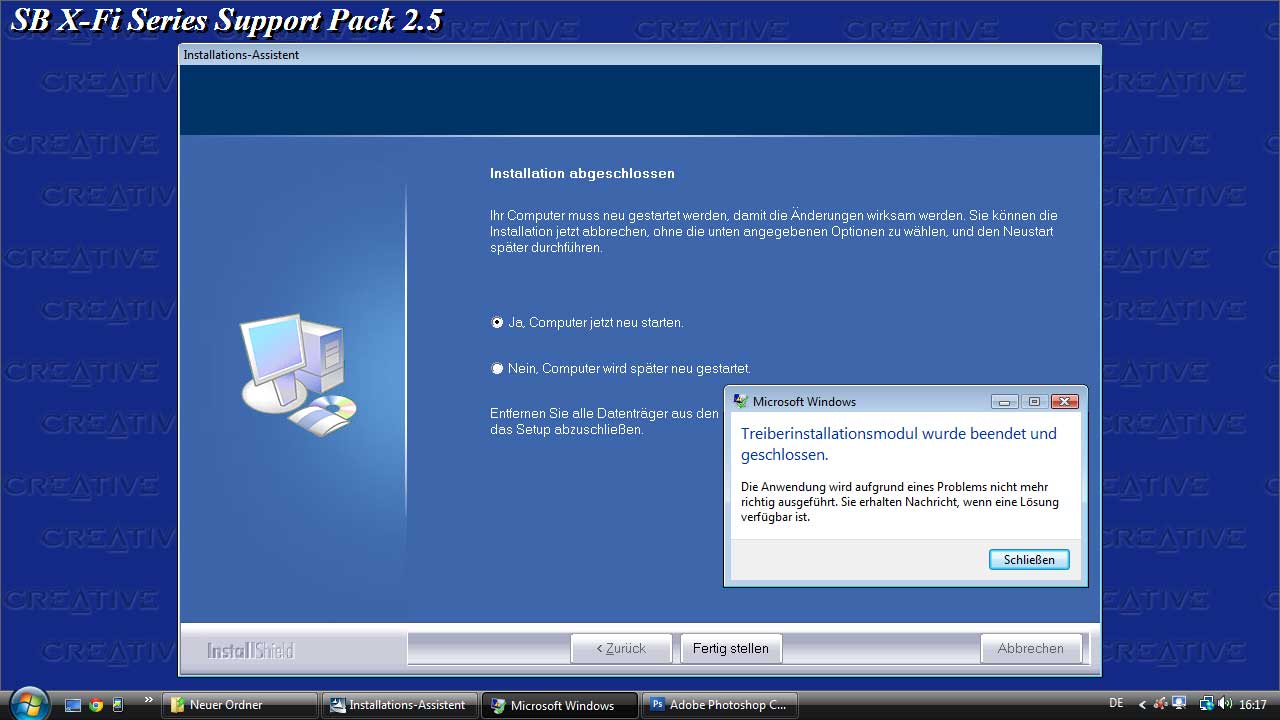Click the DE language indicator

[1116, 704]
